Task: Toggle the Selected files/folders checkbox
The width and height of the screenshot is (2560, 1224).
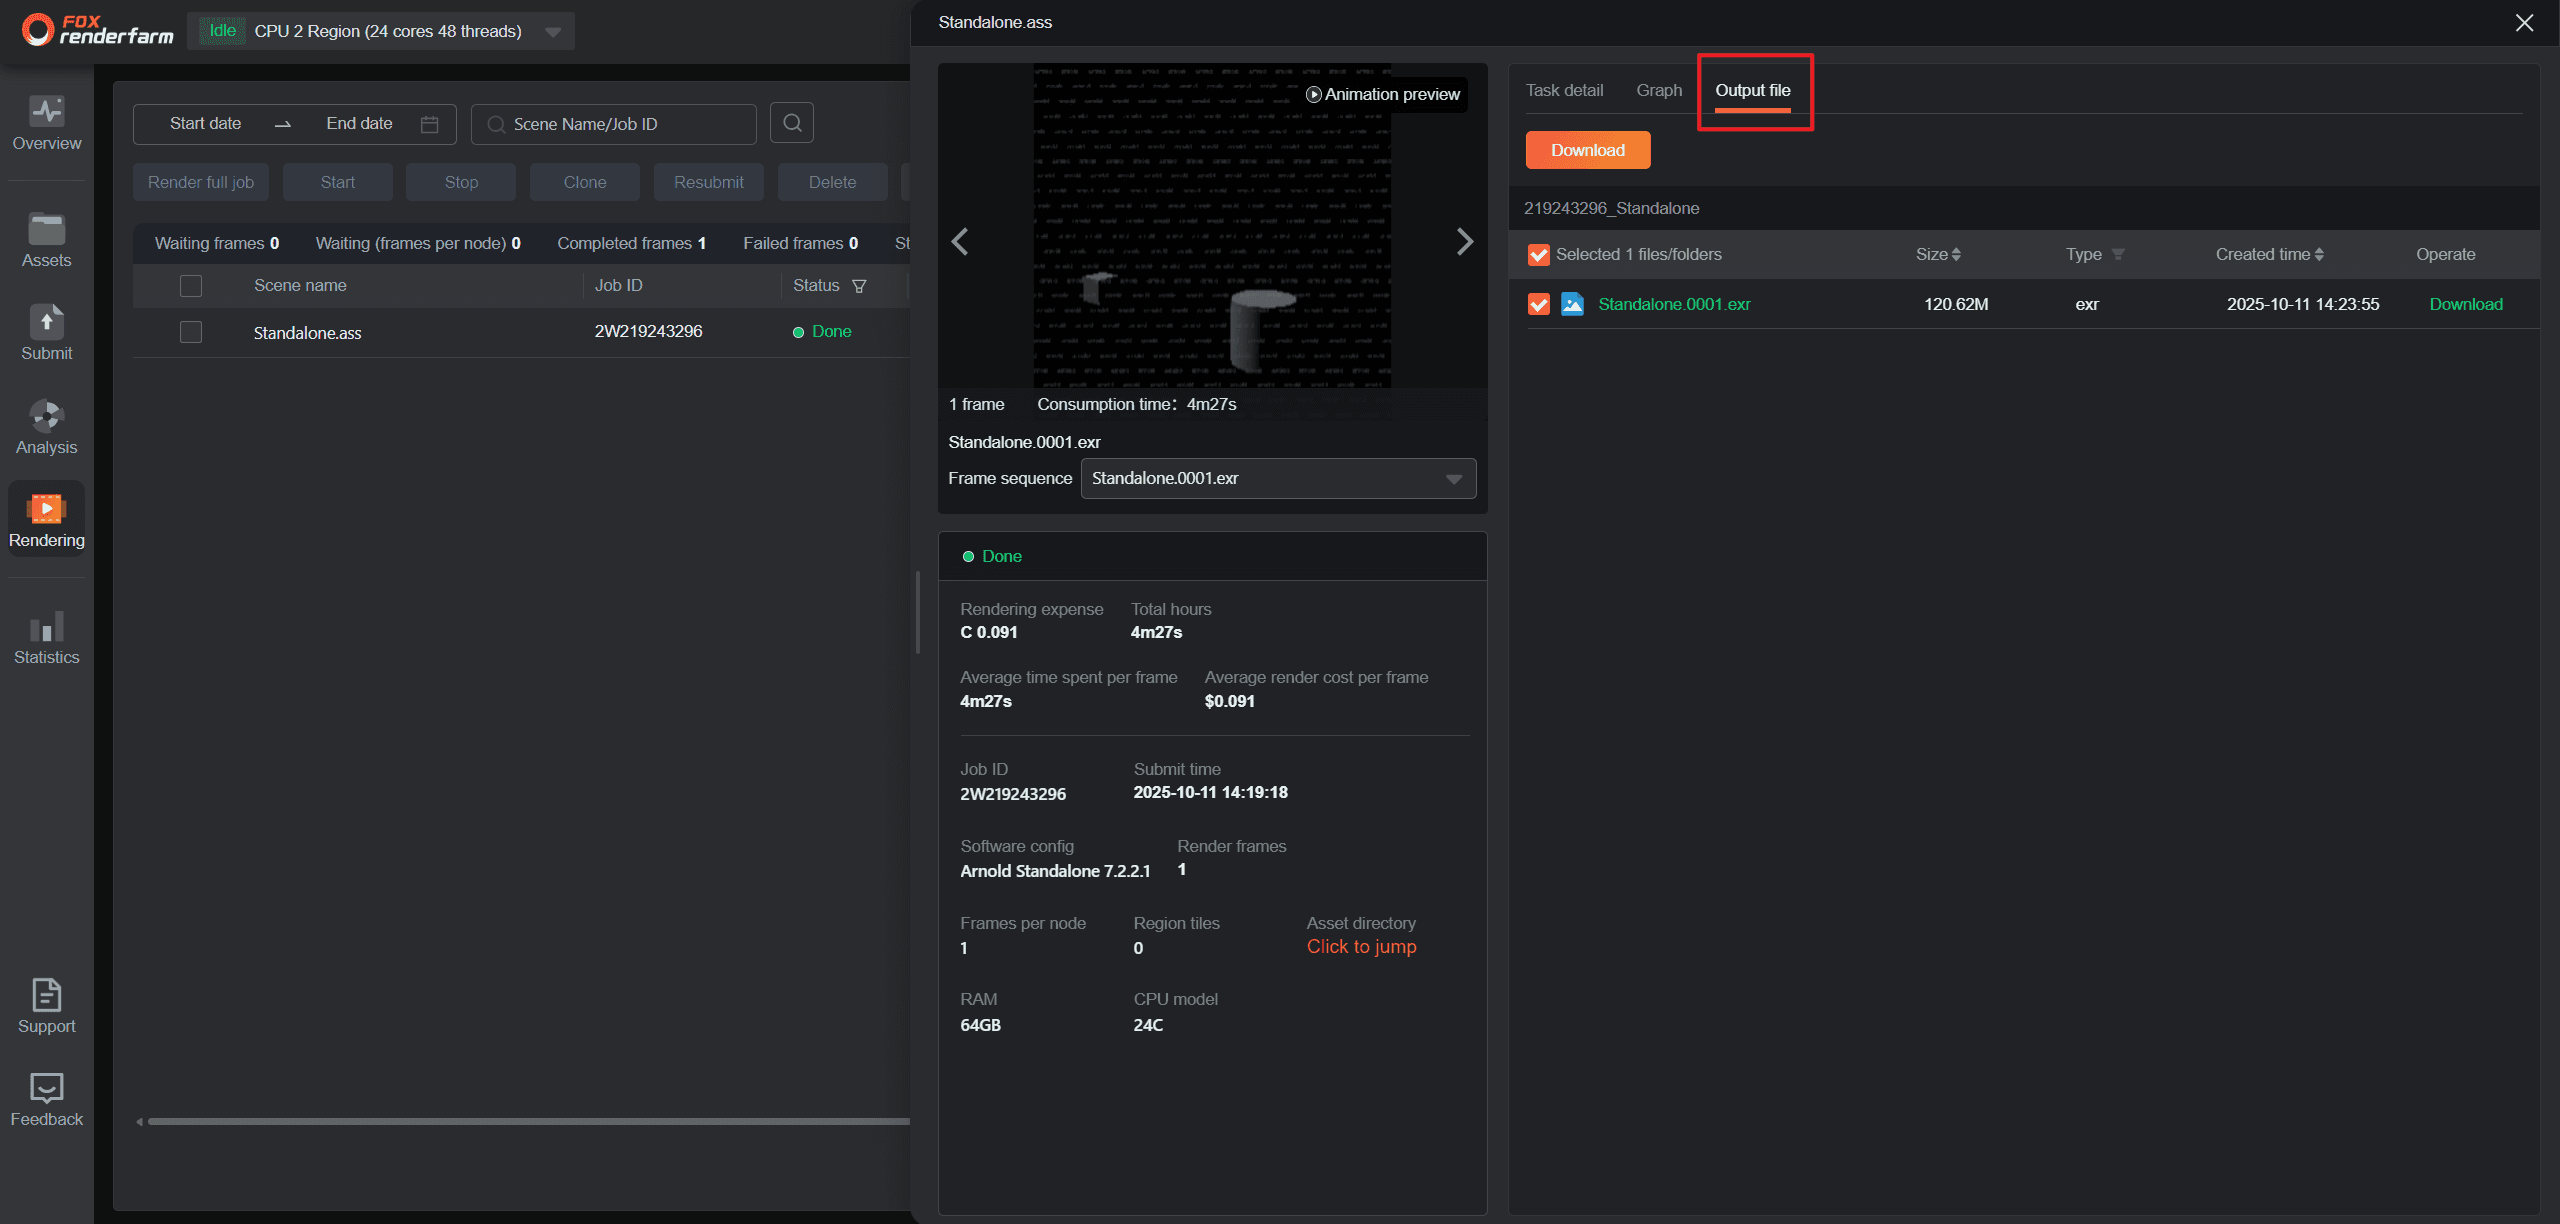Action: coord(1539,255)
